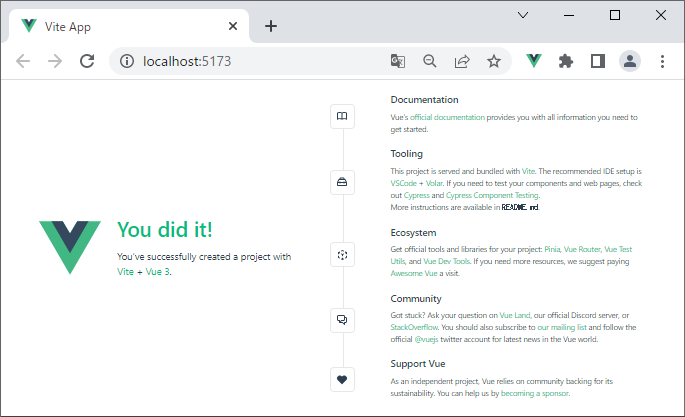Open the Vue Land link

pyautogui.click(x=515, y=315)
